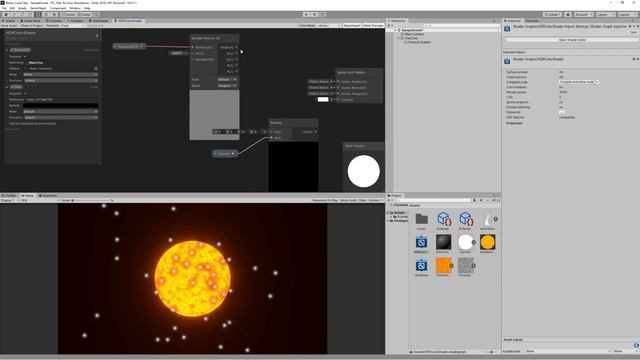Select the white circle StarCore sprite asset
The width and height of the screenshot is (640, 360).
pos(466,242)
